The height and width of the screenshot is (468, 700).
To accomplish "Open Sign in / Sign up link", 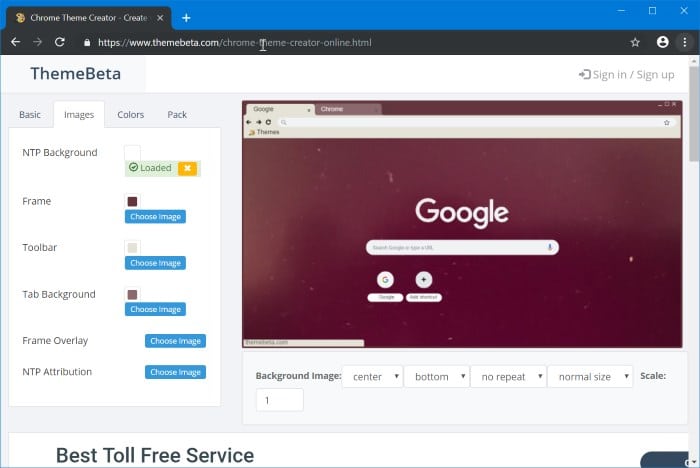I will (627, 75).
